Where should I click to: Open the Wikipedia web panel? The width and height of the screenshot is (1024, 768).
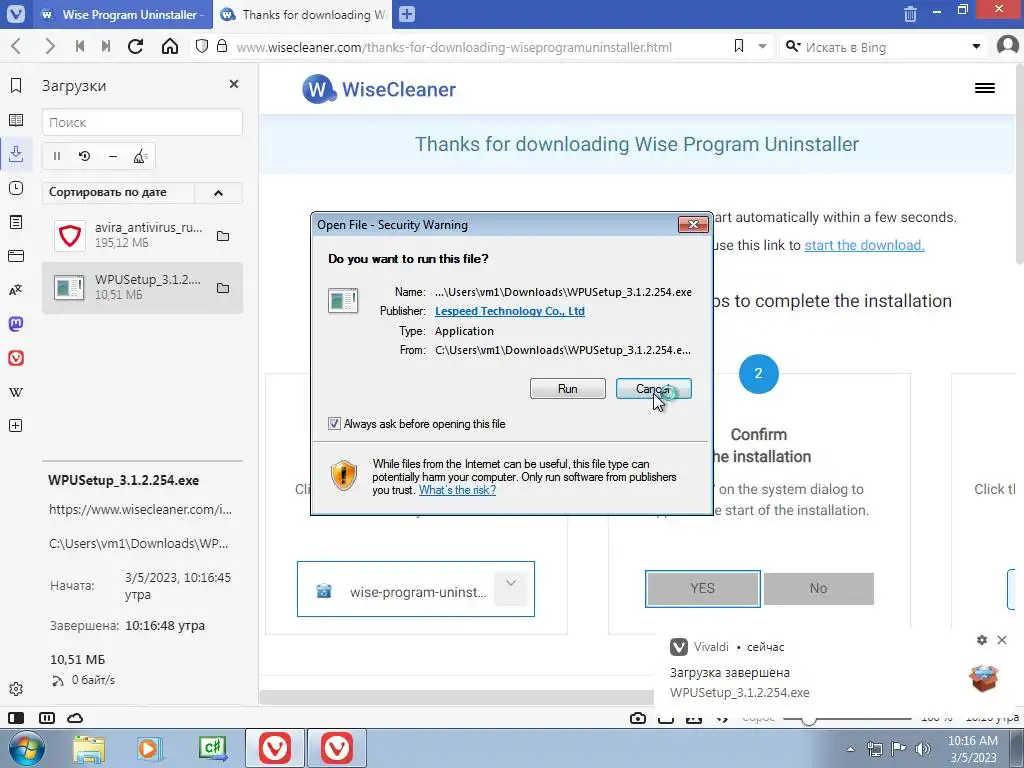[16, 392]
